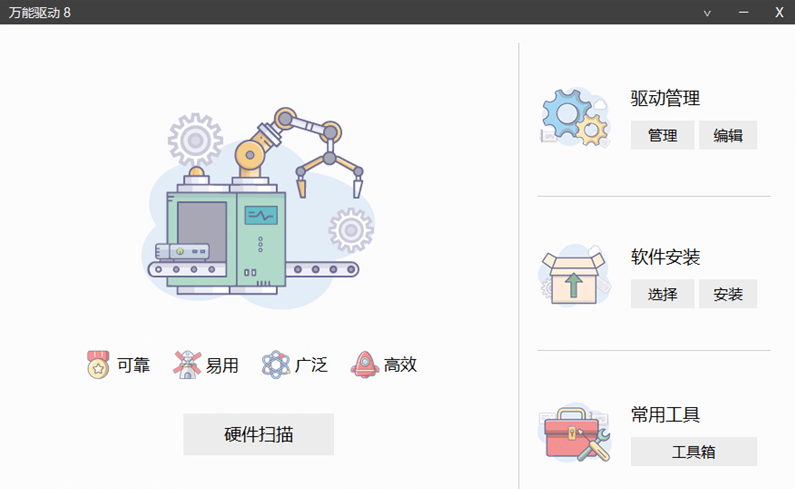Open the 管理 driver management button
The width and height of the screenshot is (795, 489).
662,135
